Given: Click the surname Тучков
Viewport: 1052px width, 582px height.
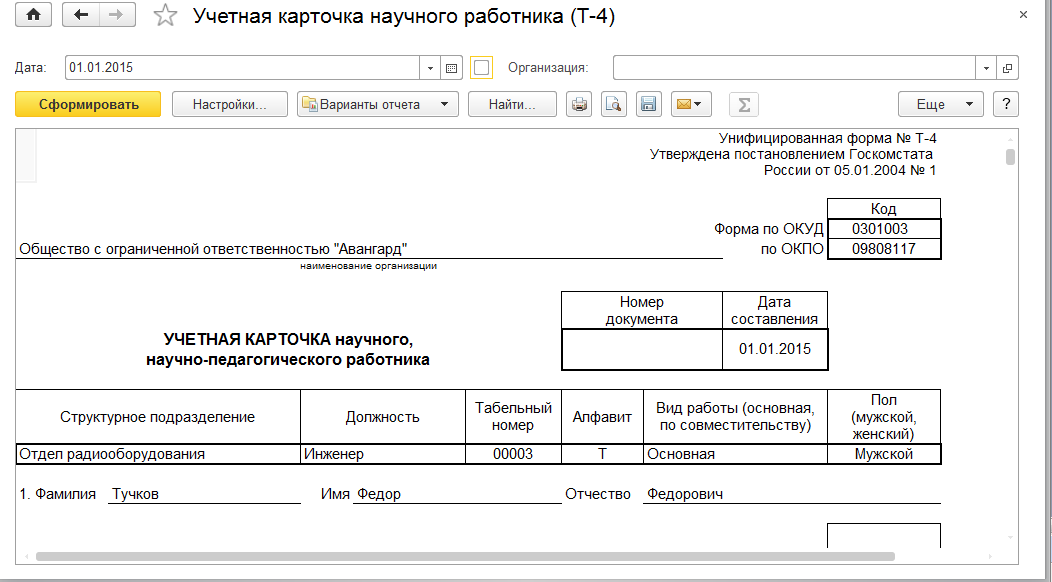Looking at the screenshot, I should point(136,494).
